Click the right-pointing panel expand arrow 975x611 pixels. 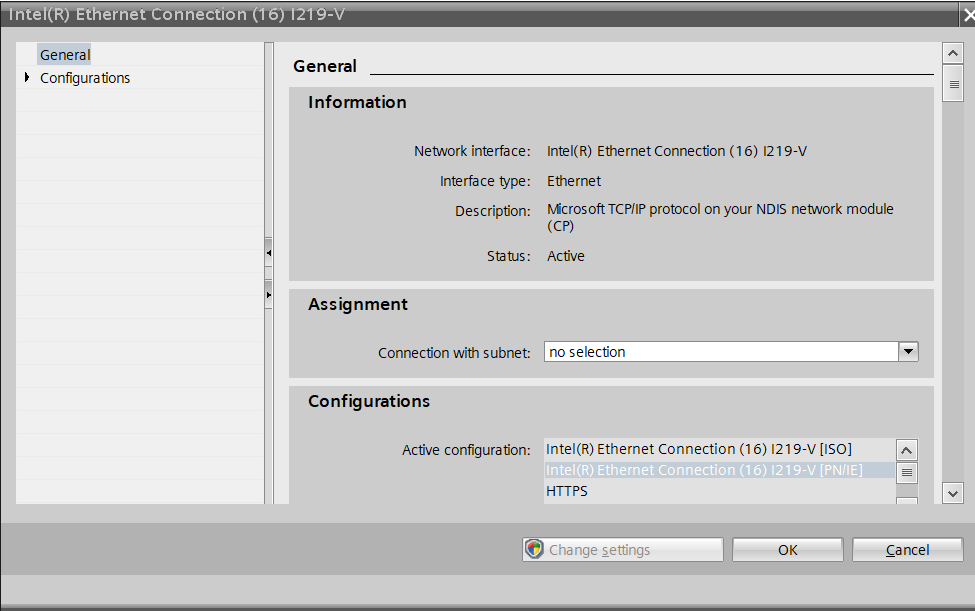coord(269,295)
